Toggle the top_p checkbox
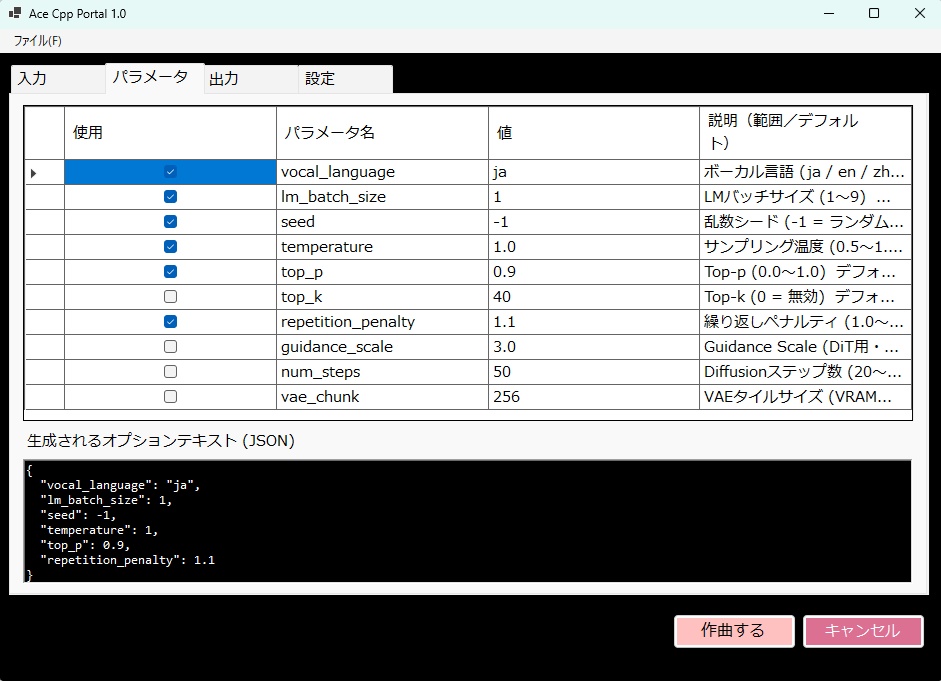 (x=170, y=272)
